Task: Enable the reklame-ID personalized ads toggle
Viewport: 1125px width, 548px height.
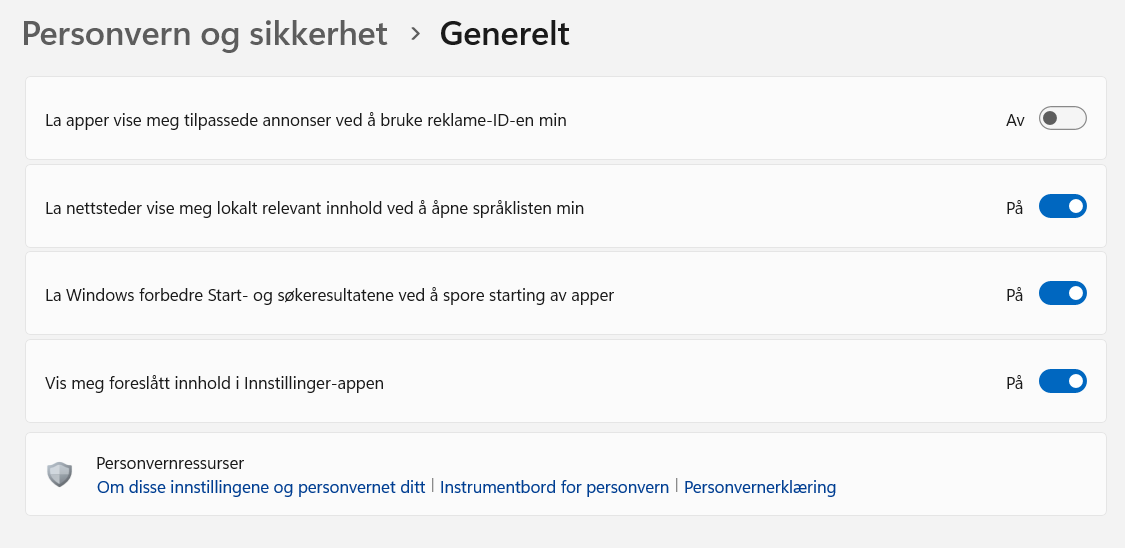Action: coord(1062,119)
